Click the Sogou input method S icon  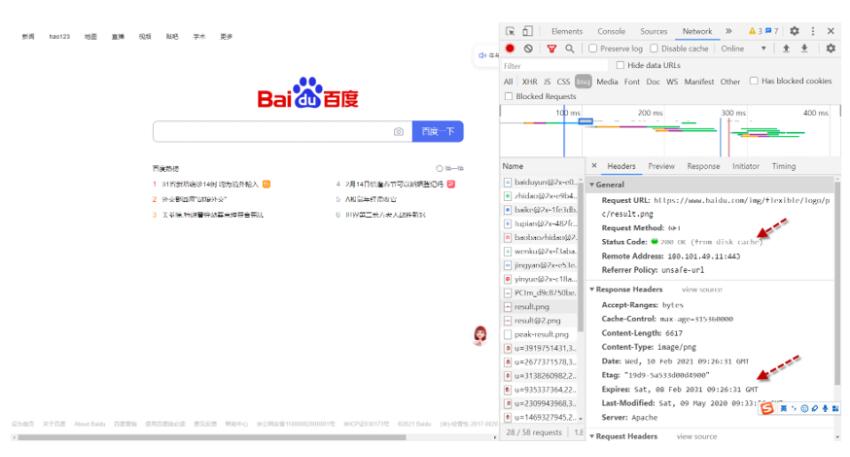point(767,408)
